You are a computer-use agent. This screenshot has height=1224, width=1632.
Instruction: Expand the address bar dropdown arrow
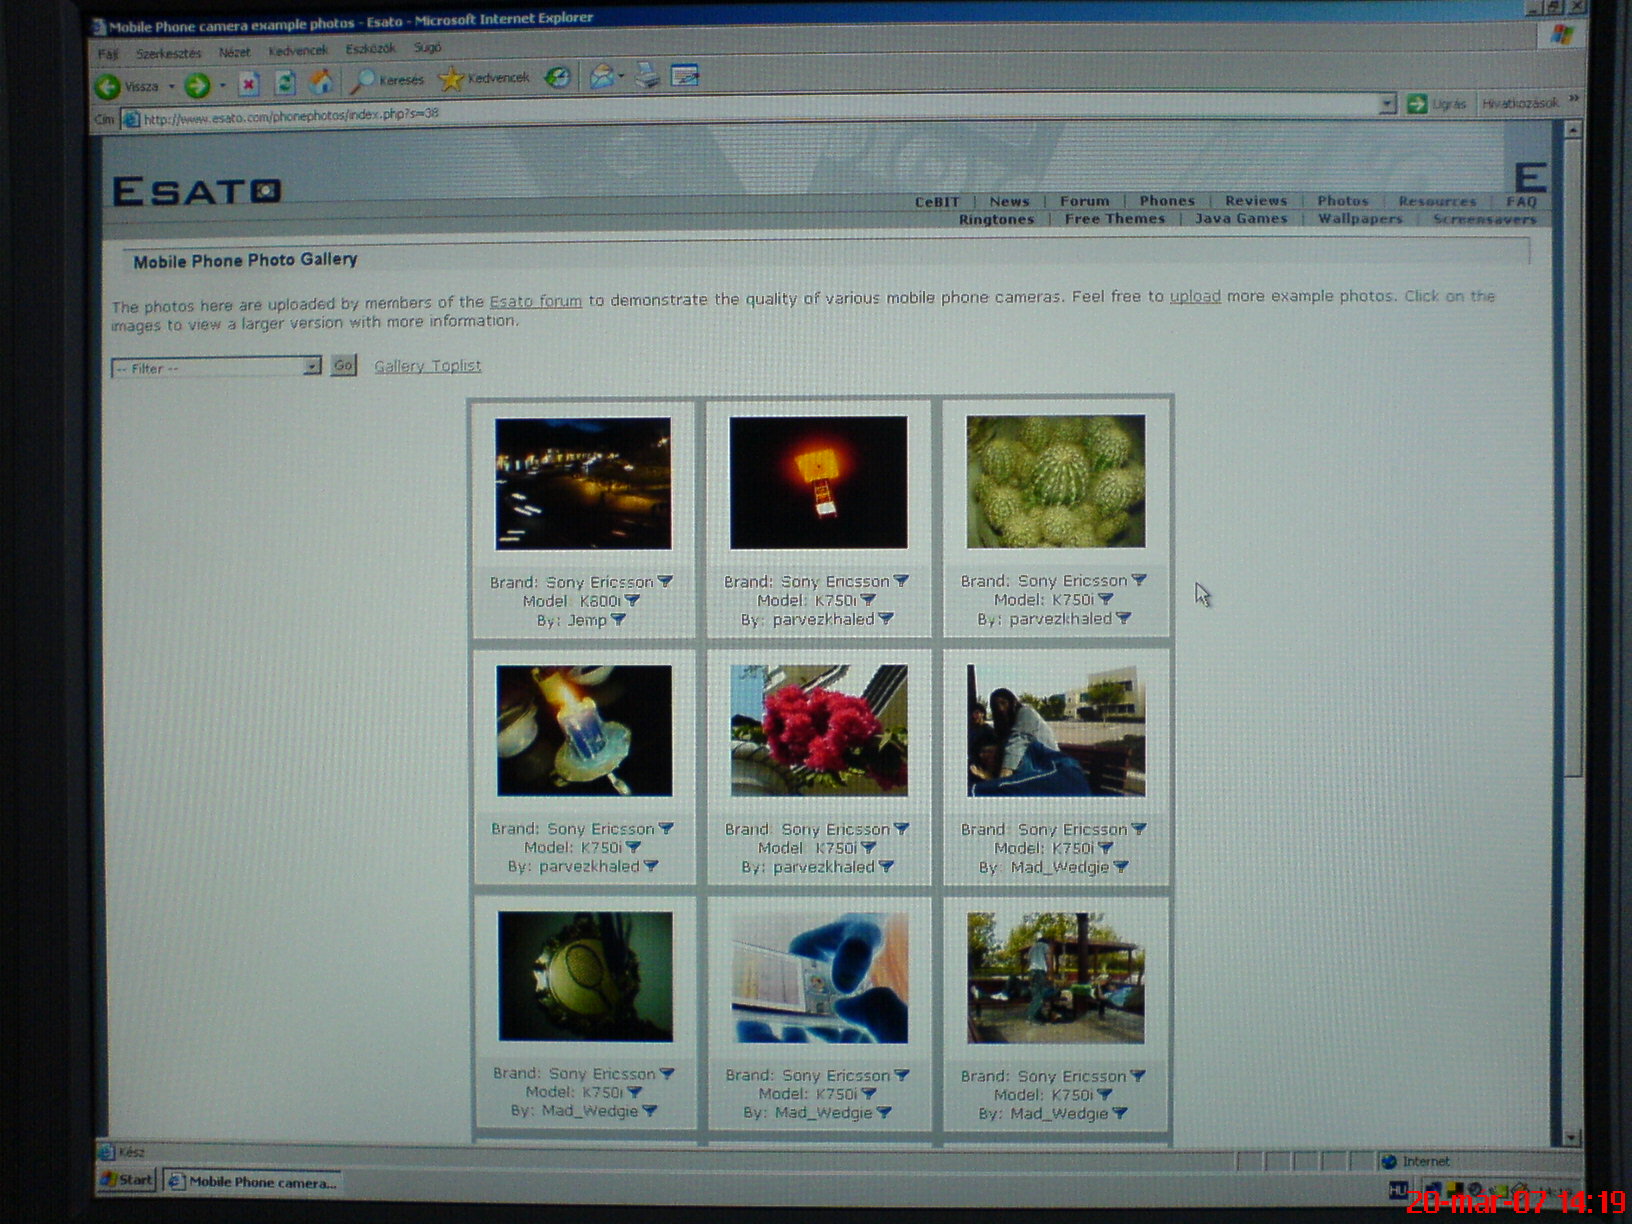pos(1387,104)
